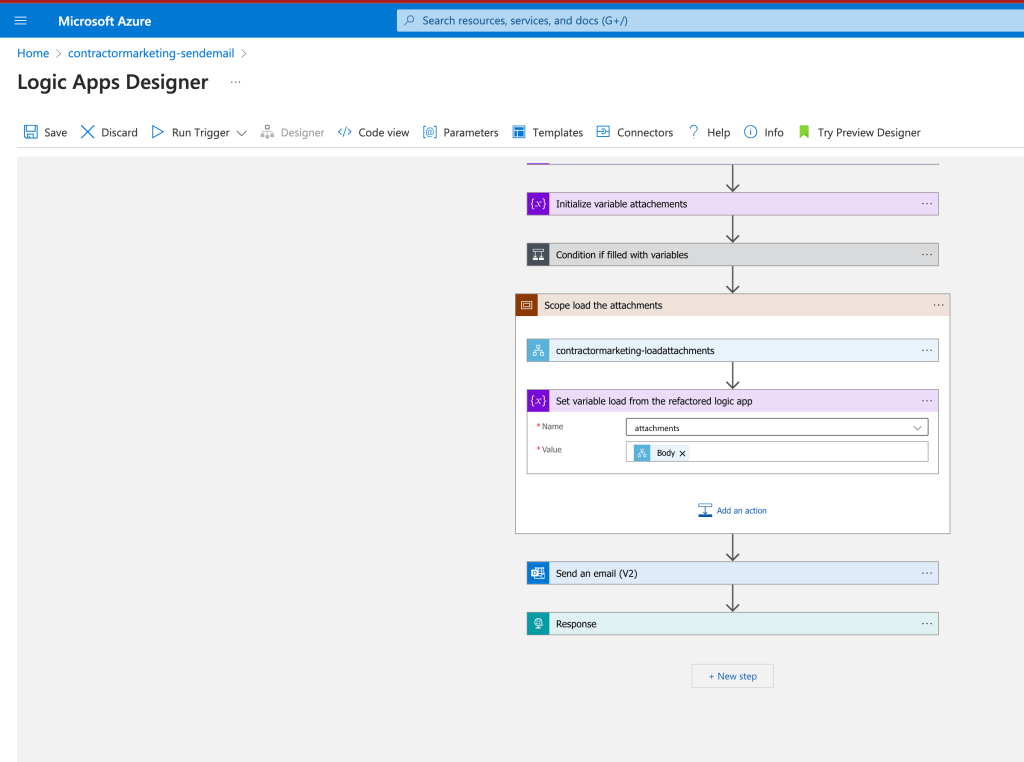The image size is (1024, 762).
Task: Click the Response step icon
Action: [x=538, y=624]
